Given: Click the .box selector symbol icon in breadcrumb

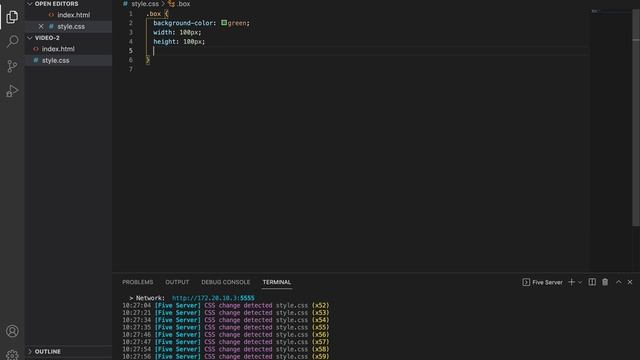Looking at the screenshot, I should (171, 4).
